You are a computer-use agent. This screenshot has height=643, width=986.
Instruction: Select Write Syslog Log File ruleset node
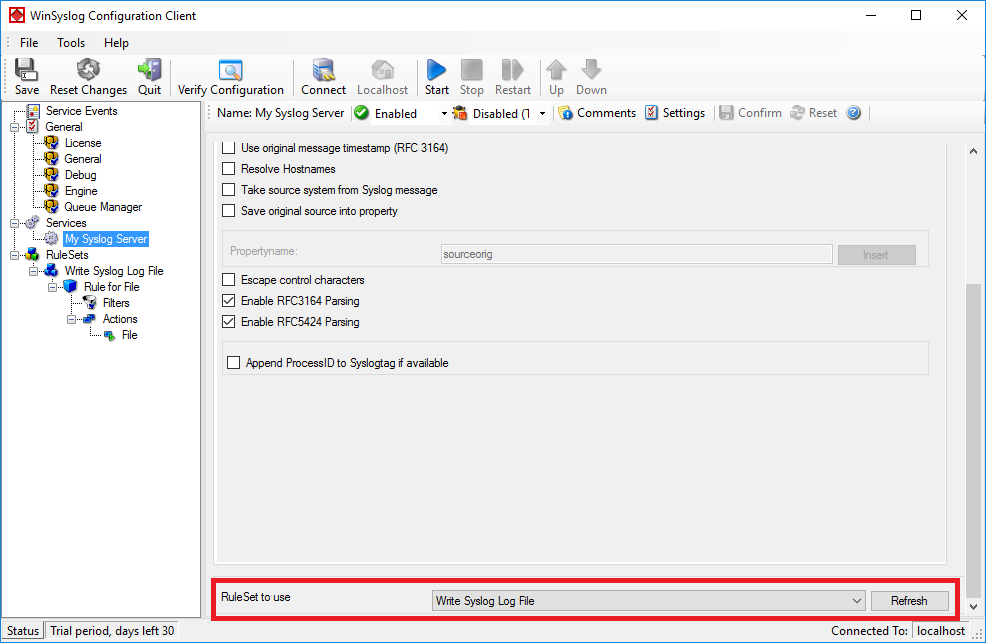tap(114, 271)
